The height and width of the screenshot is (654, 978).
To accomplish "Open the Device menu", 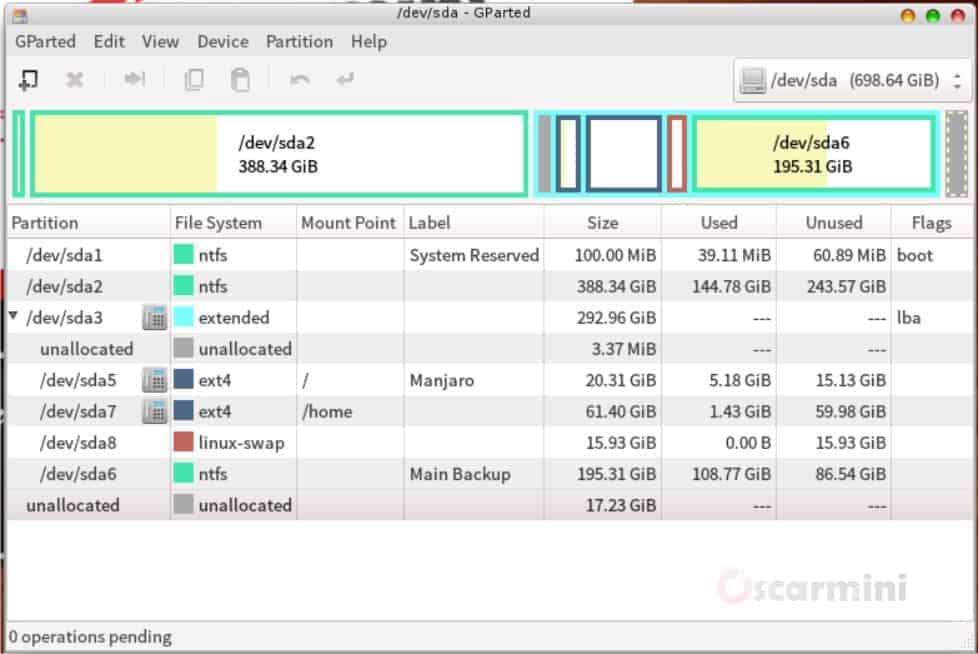I will tap(222, 41).
